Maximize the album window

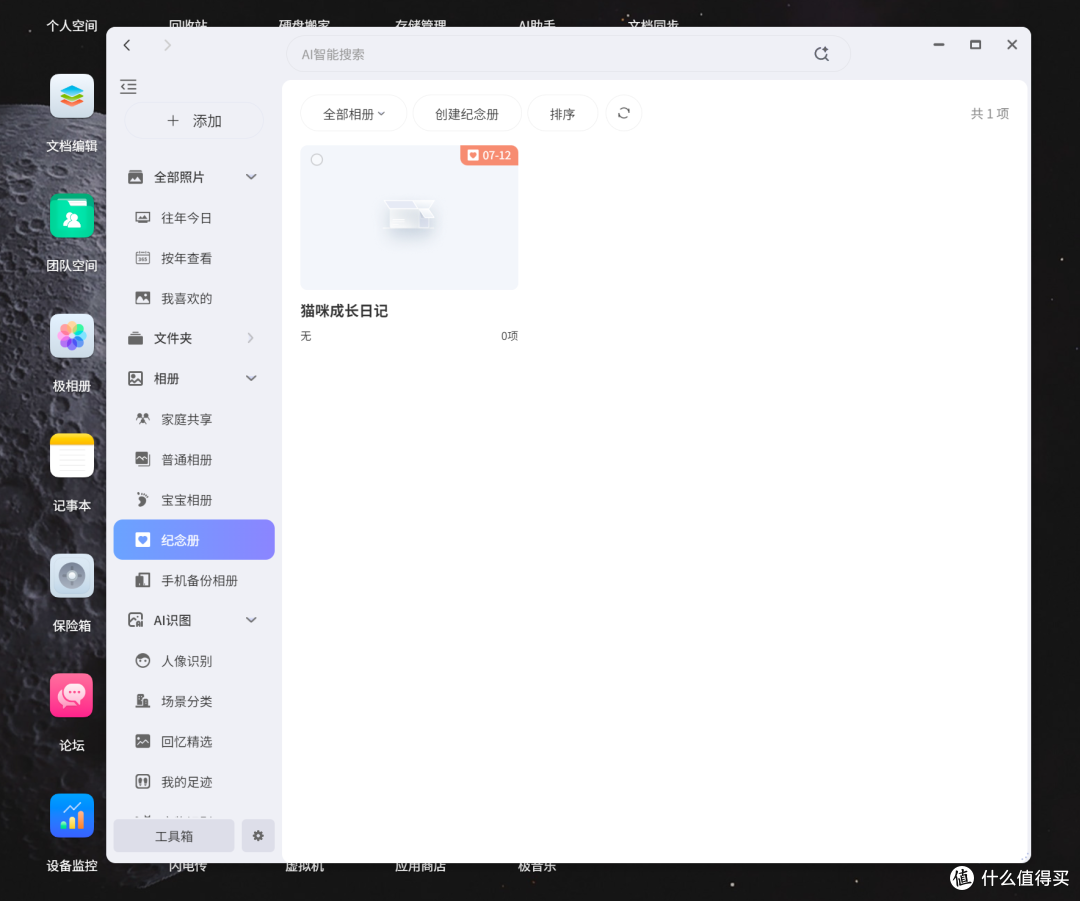click(975, 45)
